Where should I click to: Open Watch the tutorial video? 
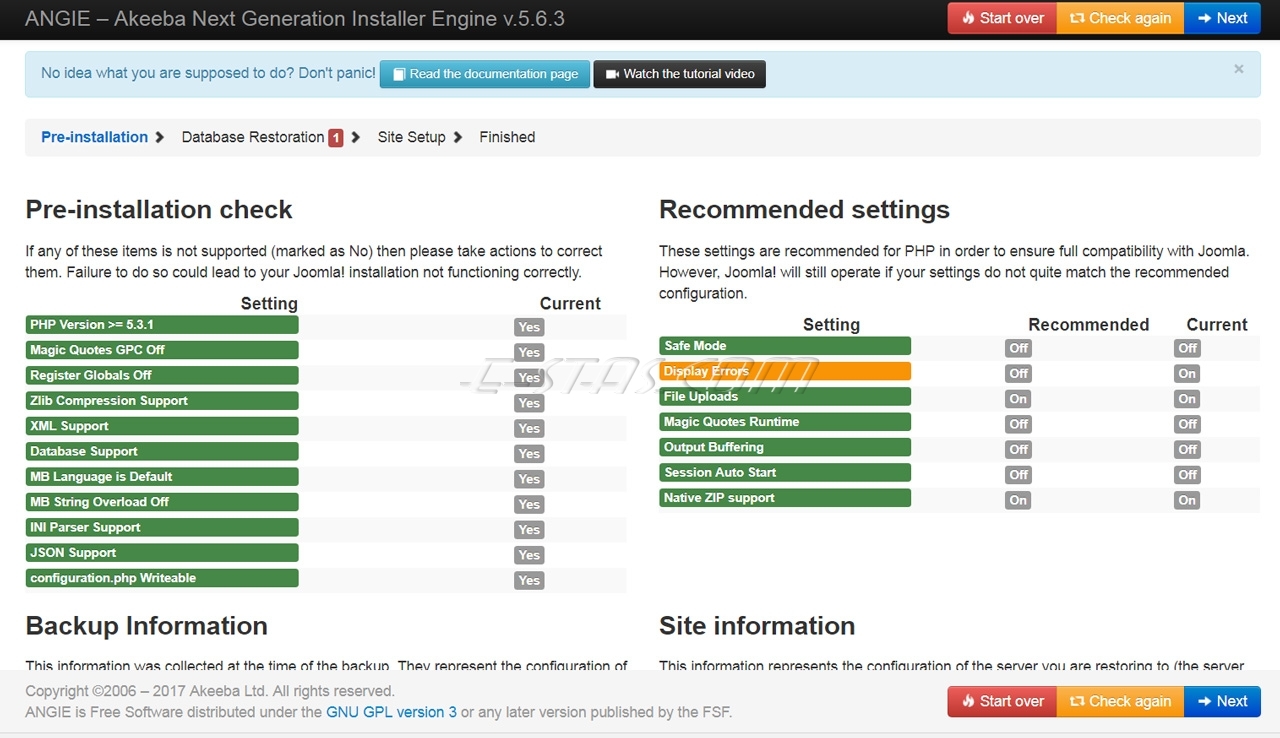coord(680,74)
